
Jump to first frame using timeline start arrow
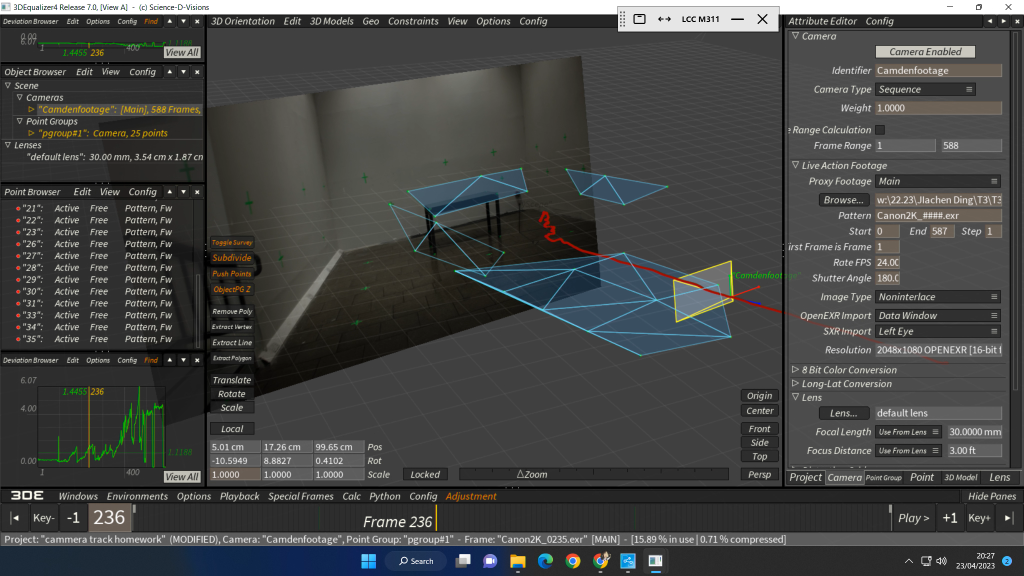coord(15,518)
